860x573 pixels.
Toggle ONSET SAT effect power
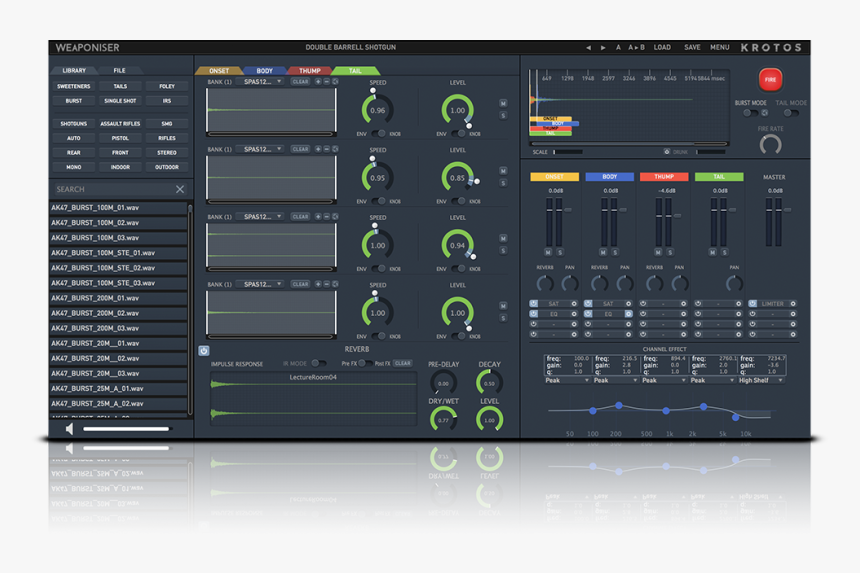pos(534,304)
